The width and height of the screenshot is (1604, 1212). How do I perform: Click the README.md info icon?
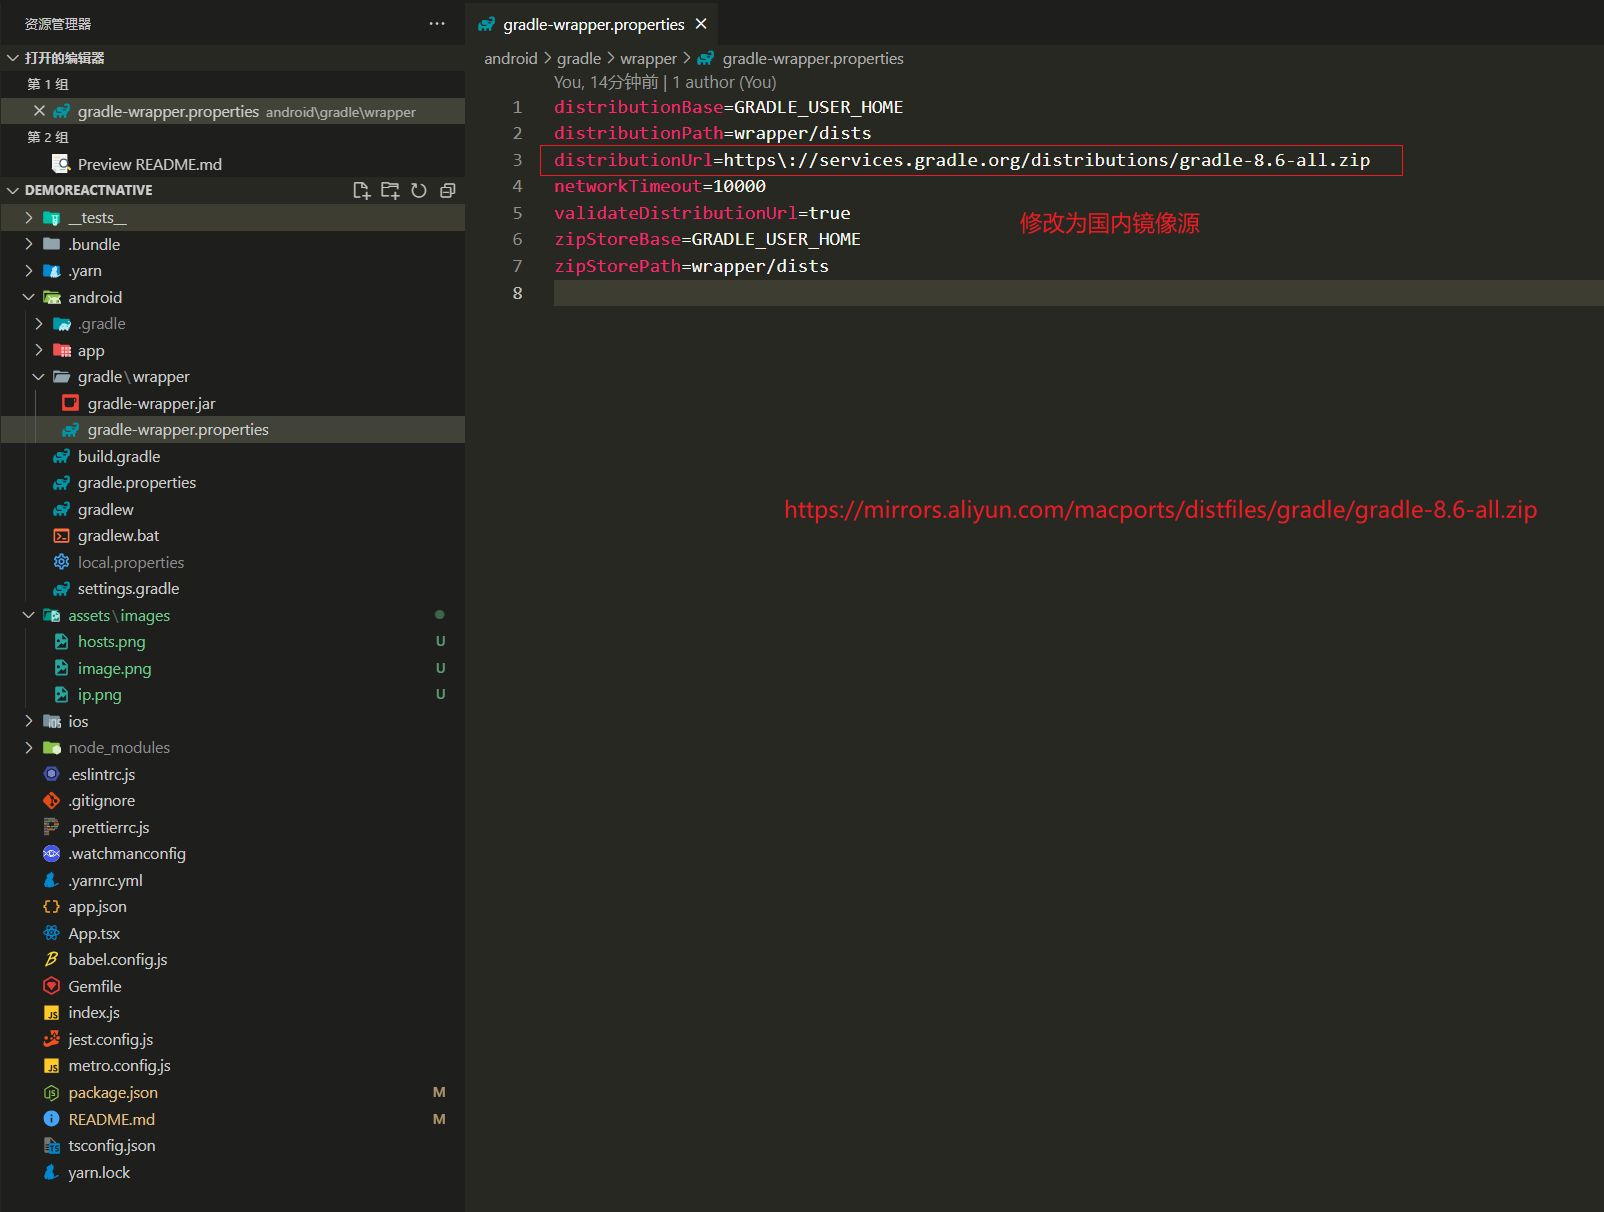pos(52,1119)
